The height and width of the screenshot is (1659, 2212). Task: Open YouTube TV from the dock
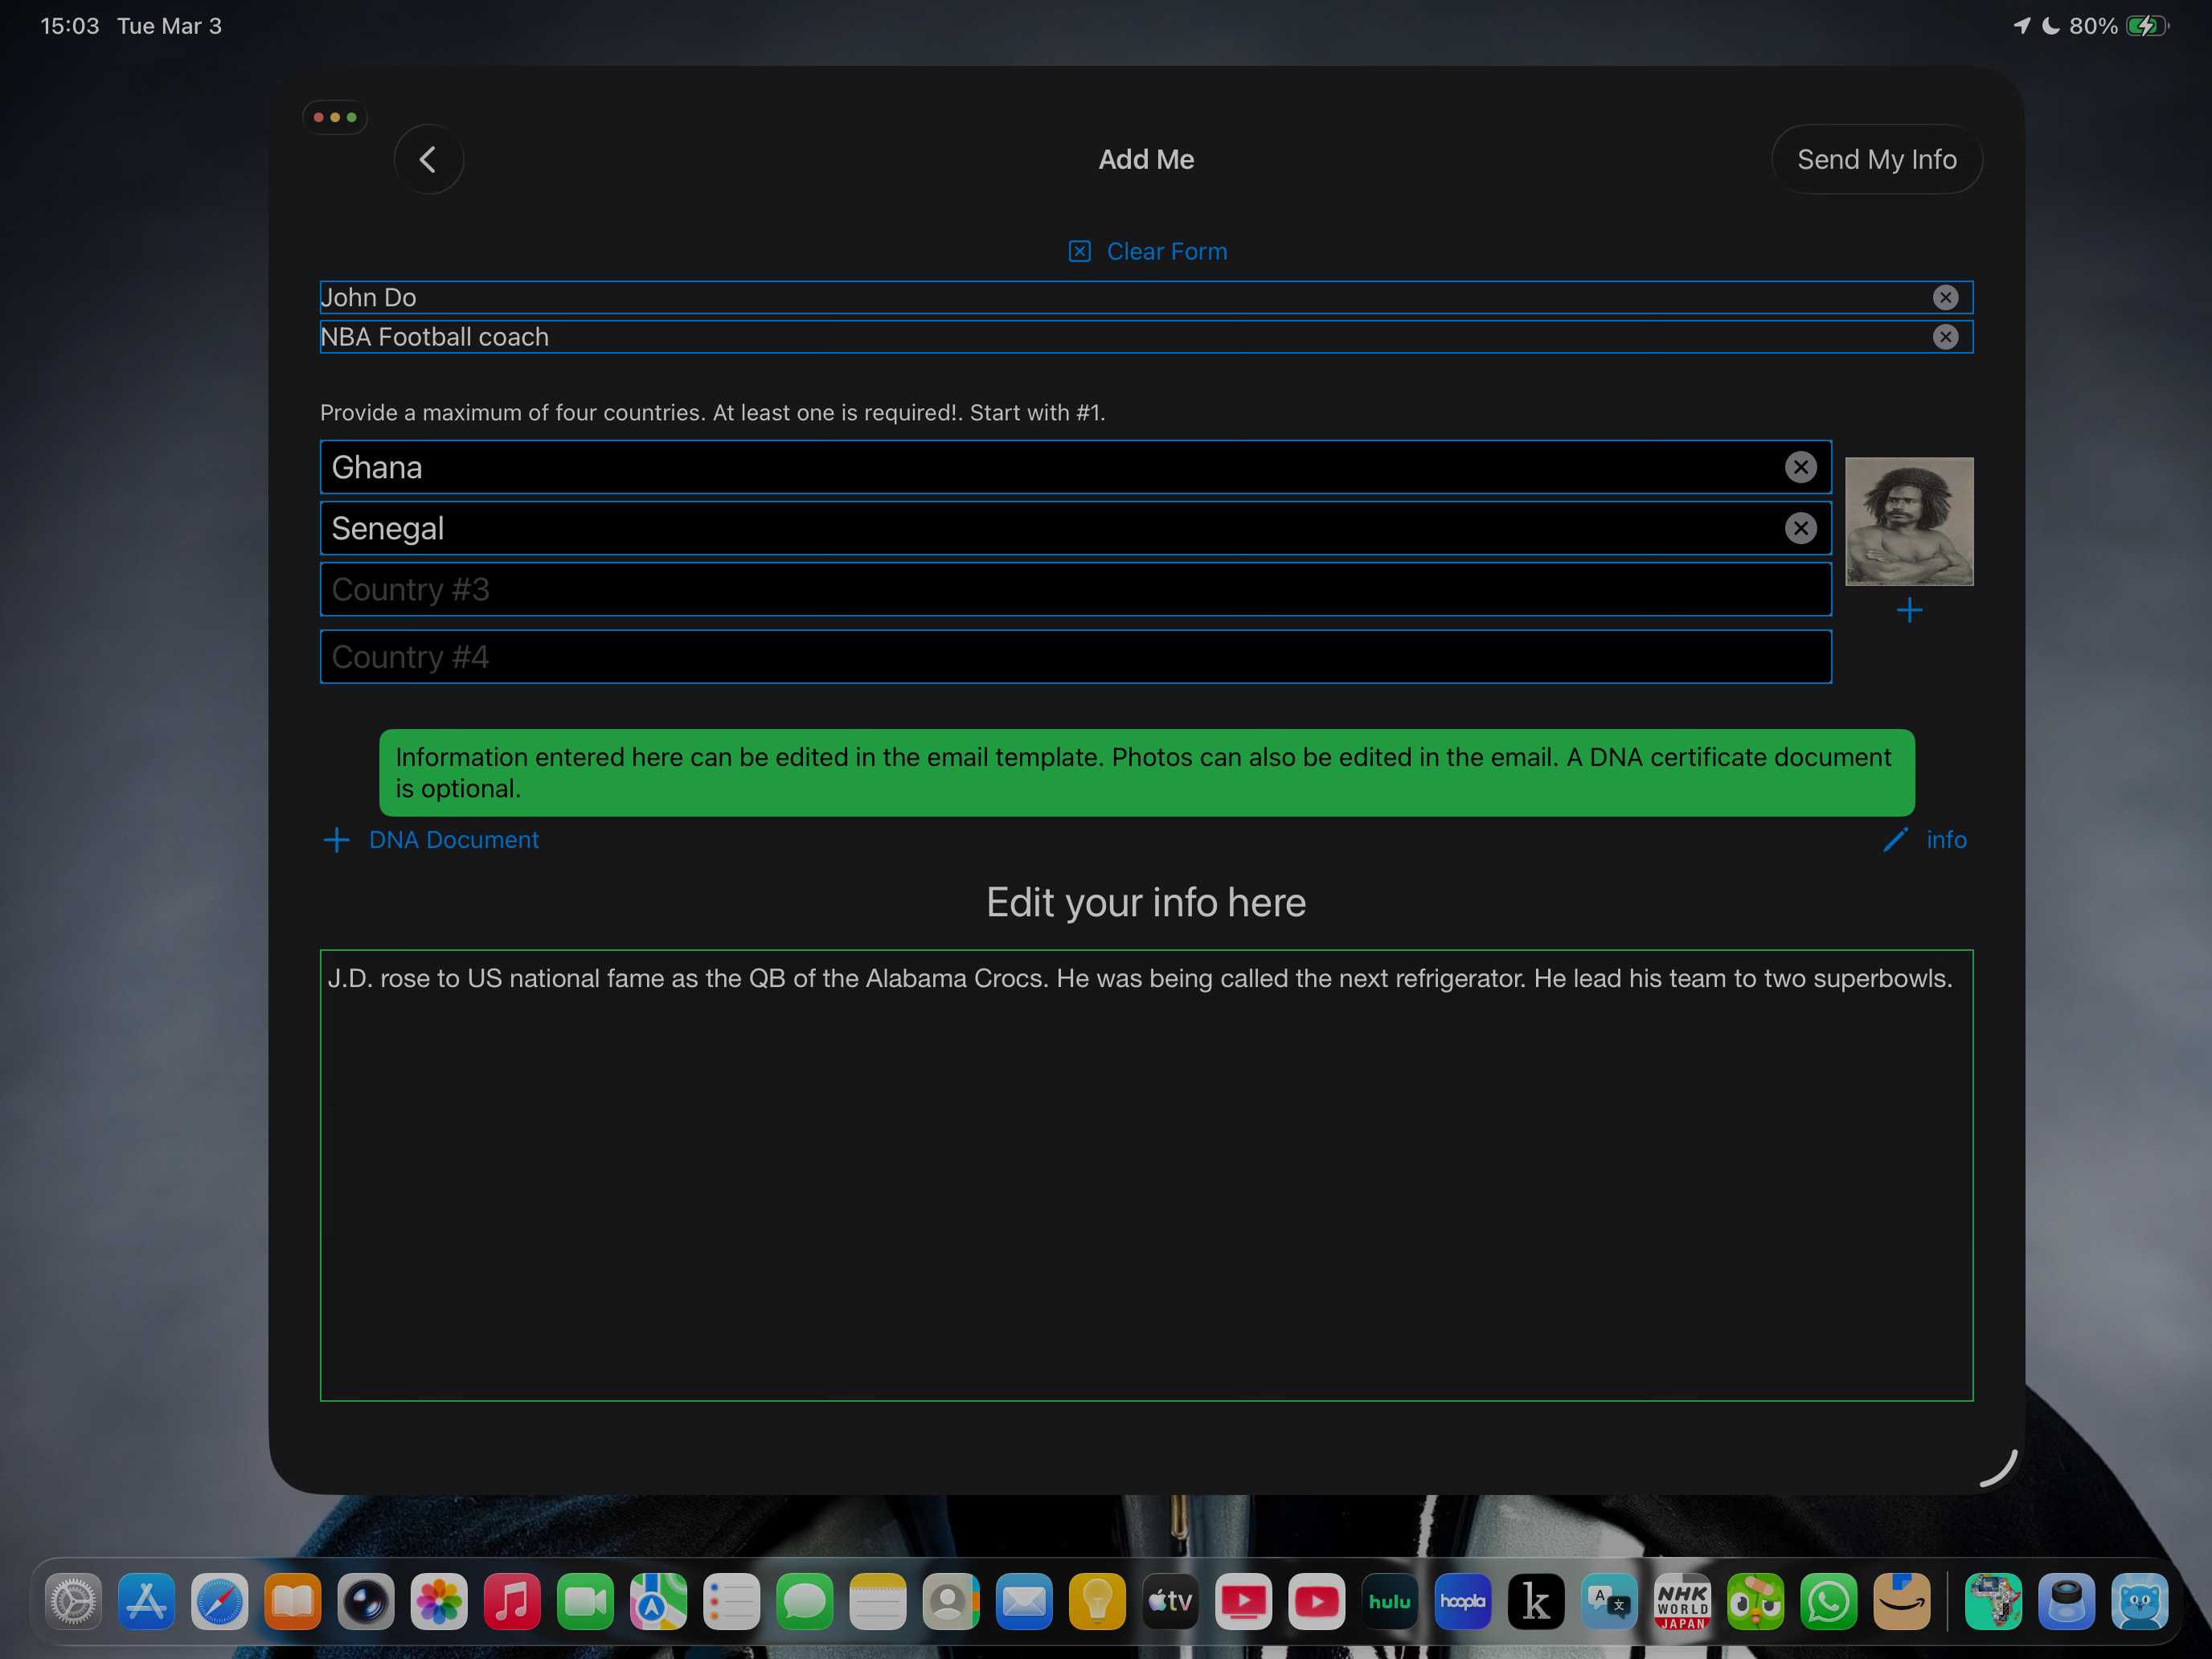[1243, 1602]
